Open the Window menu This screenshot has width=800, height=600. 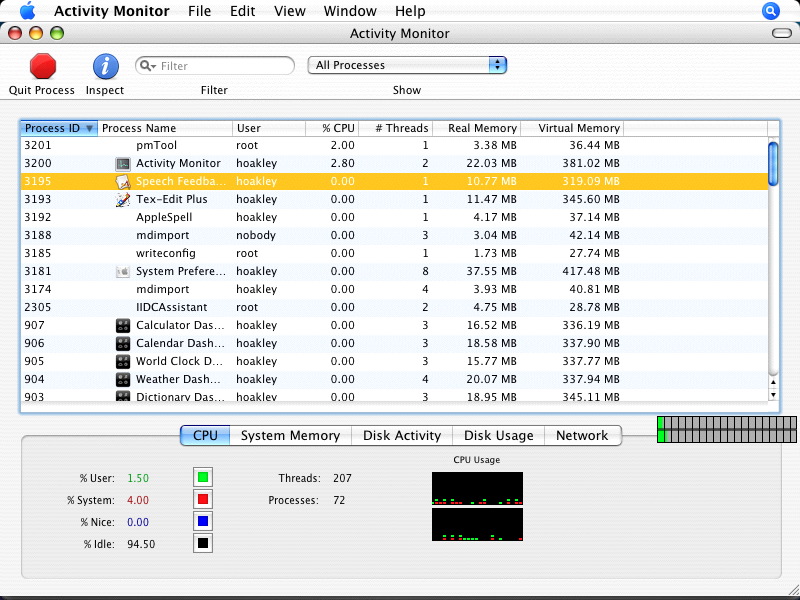tap(350, 11)
